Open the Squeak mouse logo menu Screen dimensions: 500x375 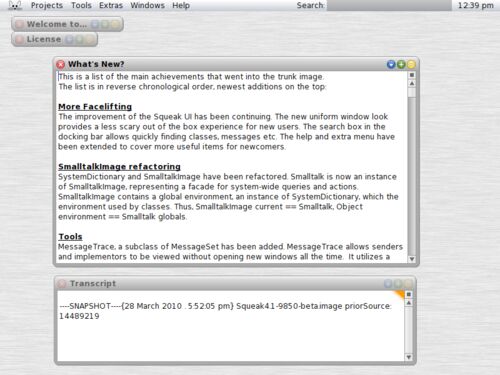click(x=15, y=5)
